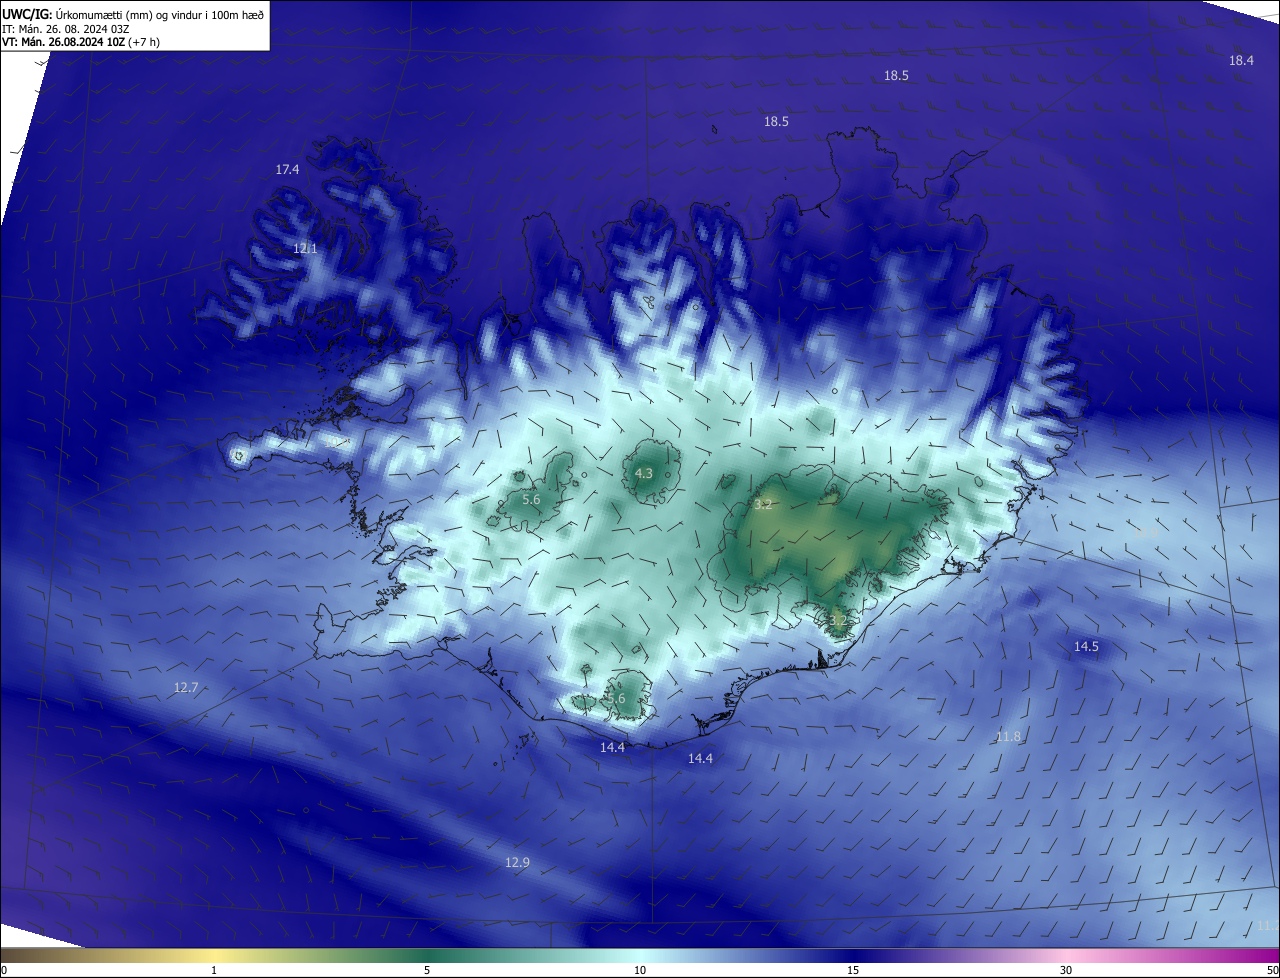Click the 'VT: Mán. 26.08.2024 10Z (+7 h)' line

[81, 42]
